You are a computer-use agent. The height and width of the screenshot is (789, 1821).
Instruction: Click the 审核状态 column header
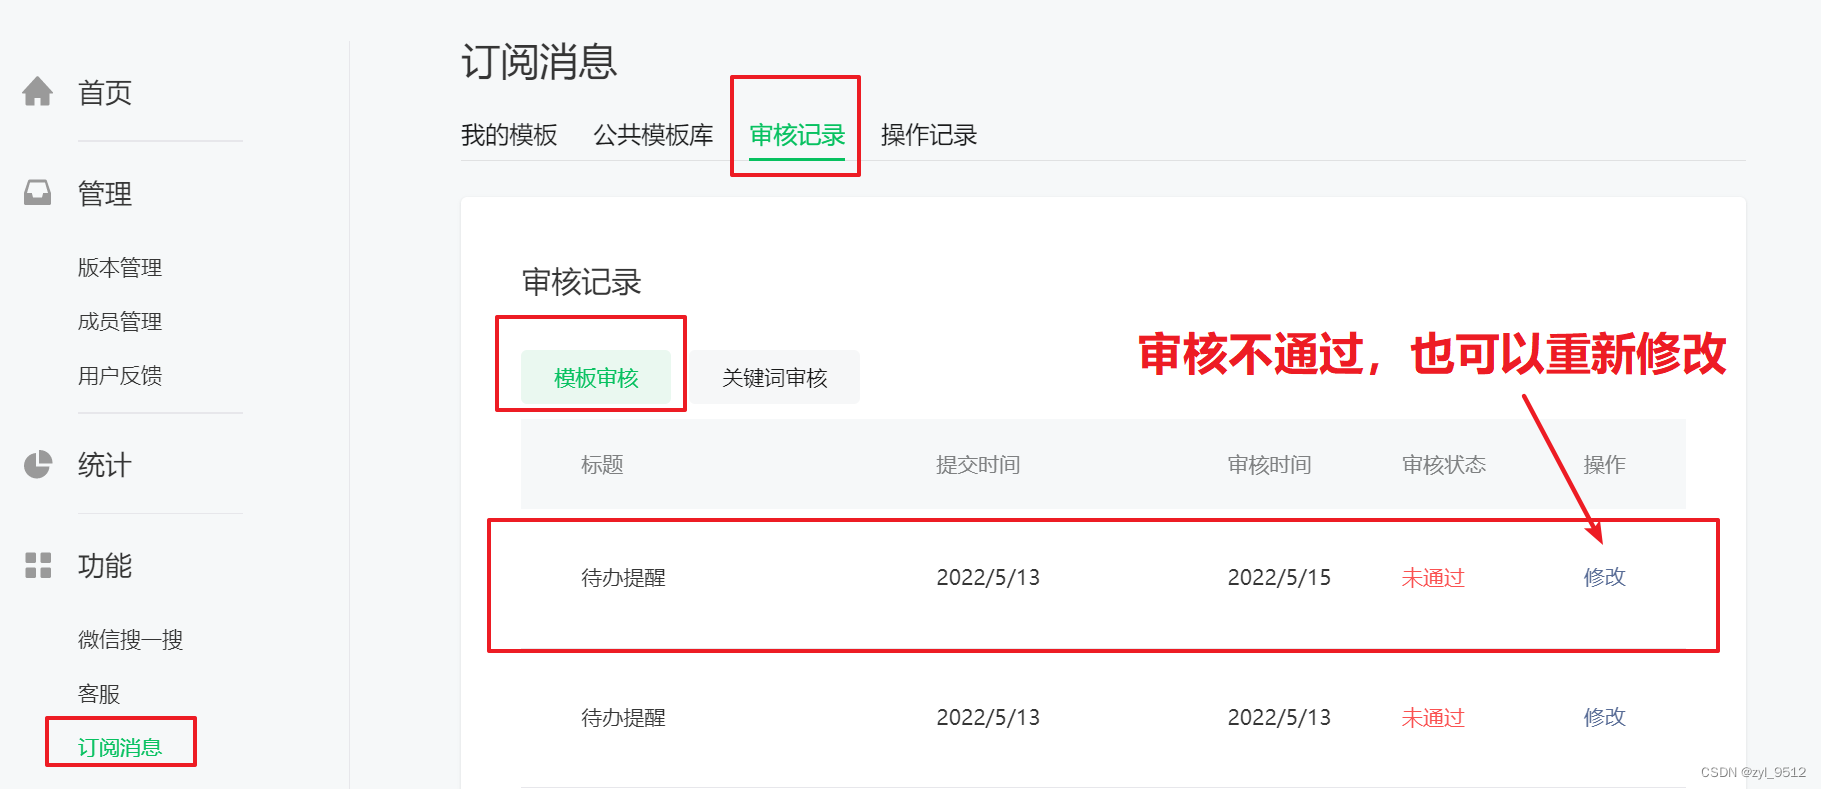tap(1444, 465)
